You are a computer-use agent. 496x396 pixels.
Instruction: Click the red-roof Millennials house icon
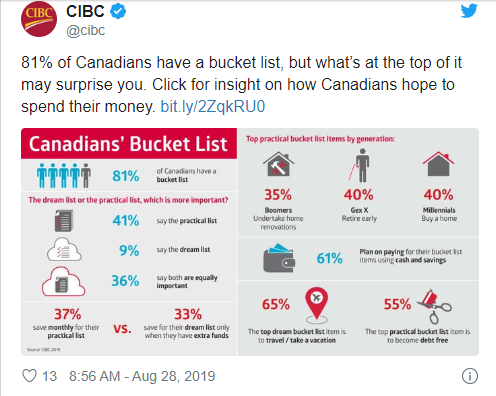click(x=438, y=164)
